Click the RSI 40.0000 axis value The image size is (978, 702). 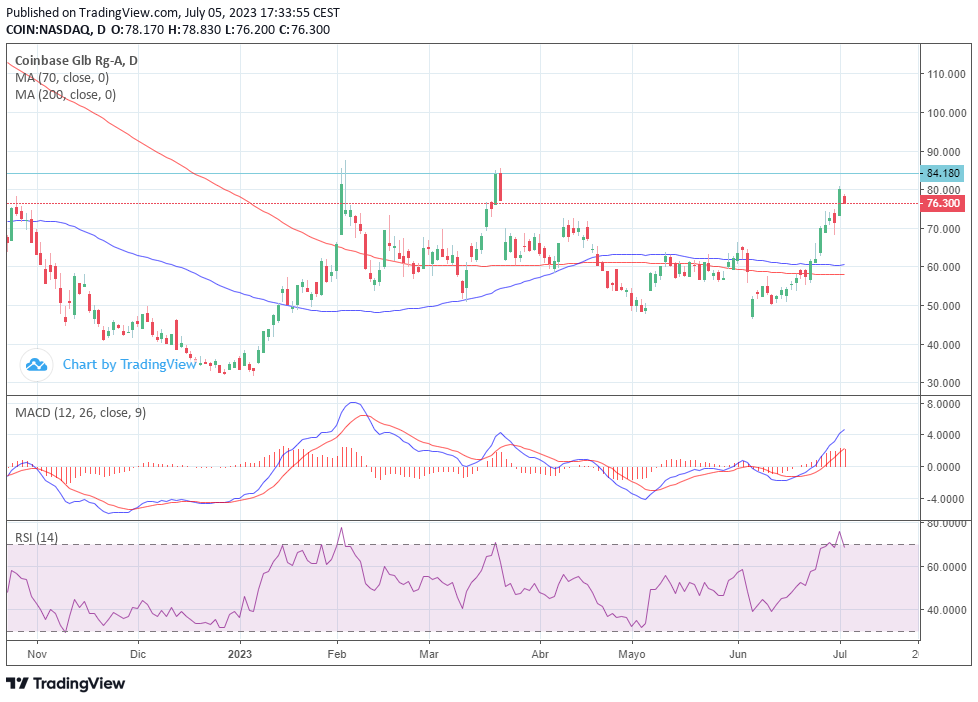coord(945,610)
